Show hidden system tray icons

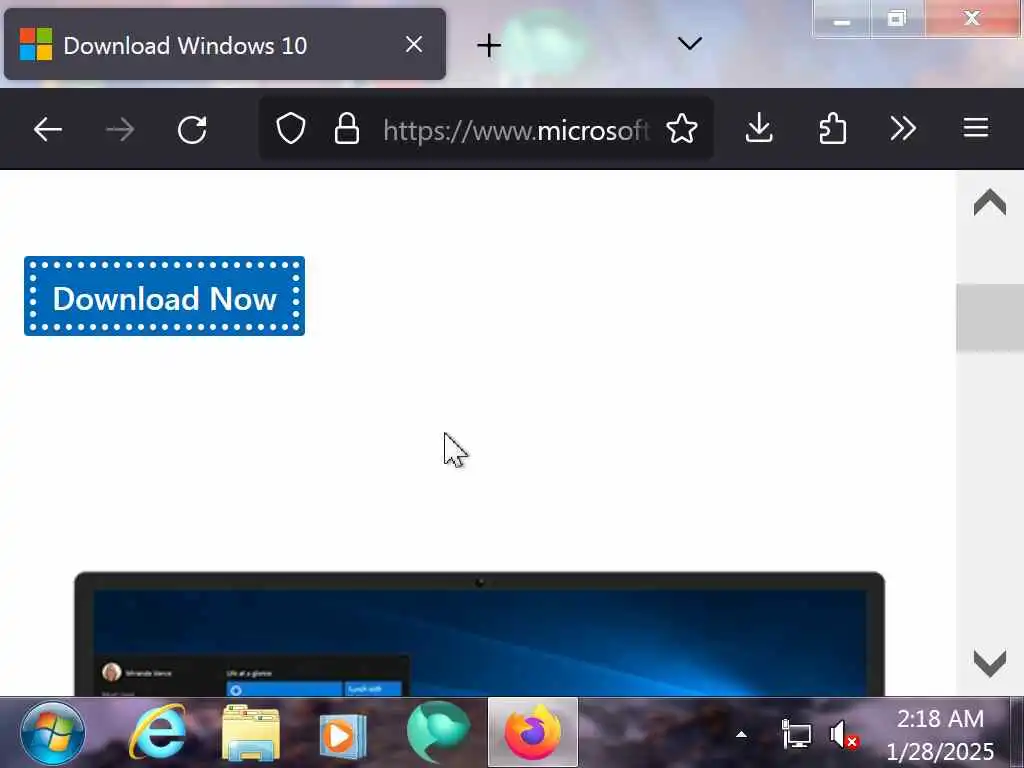click(x=741, y=735)
